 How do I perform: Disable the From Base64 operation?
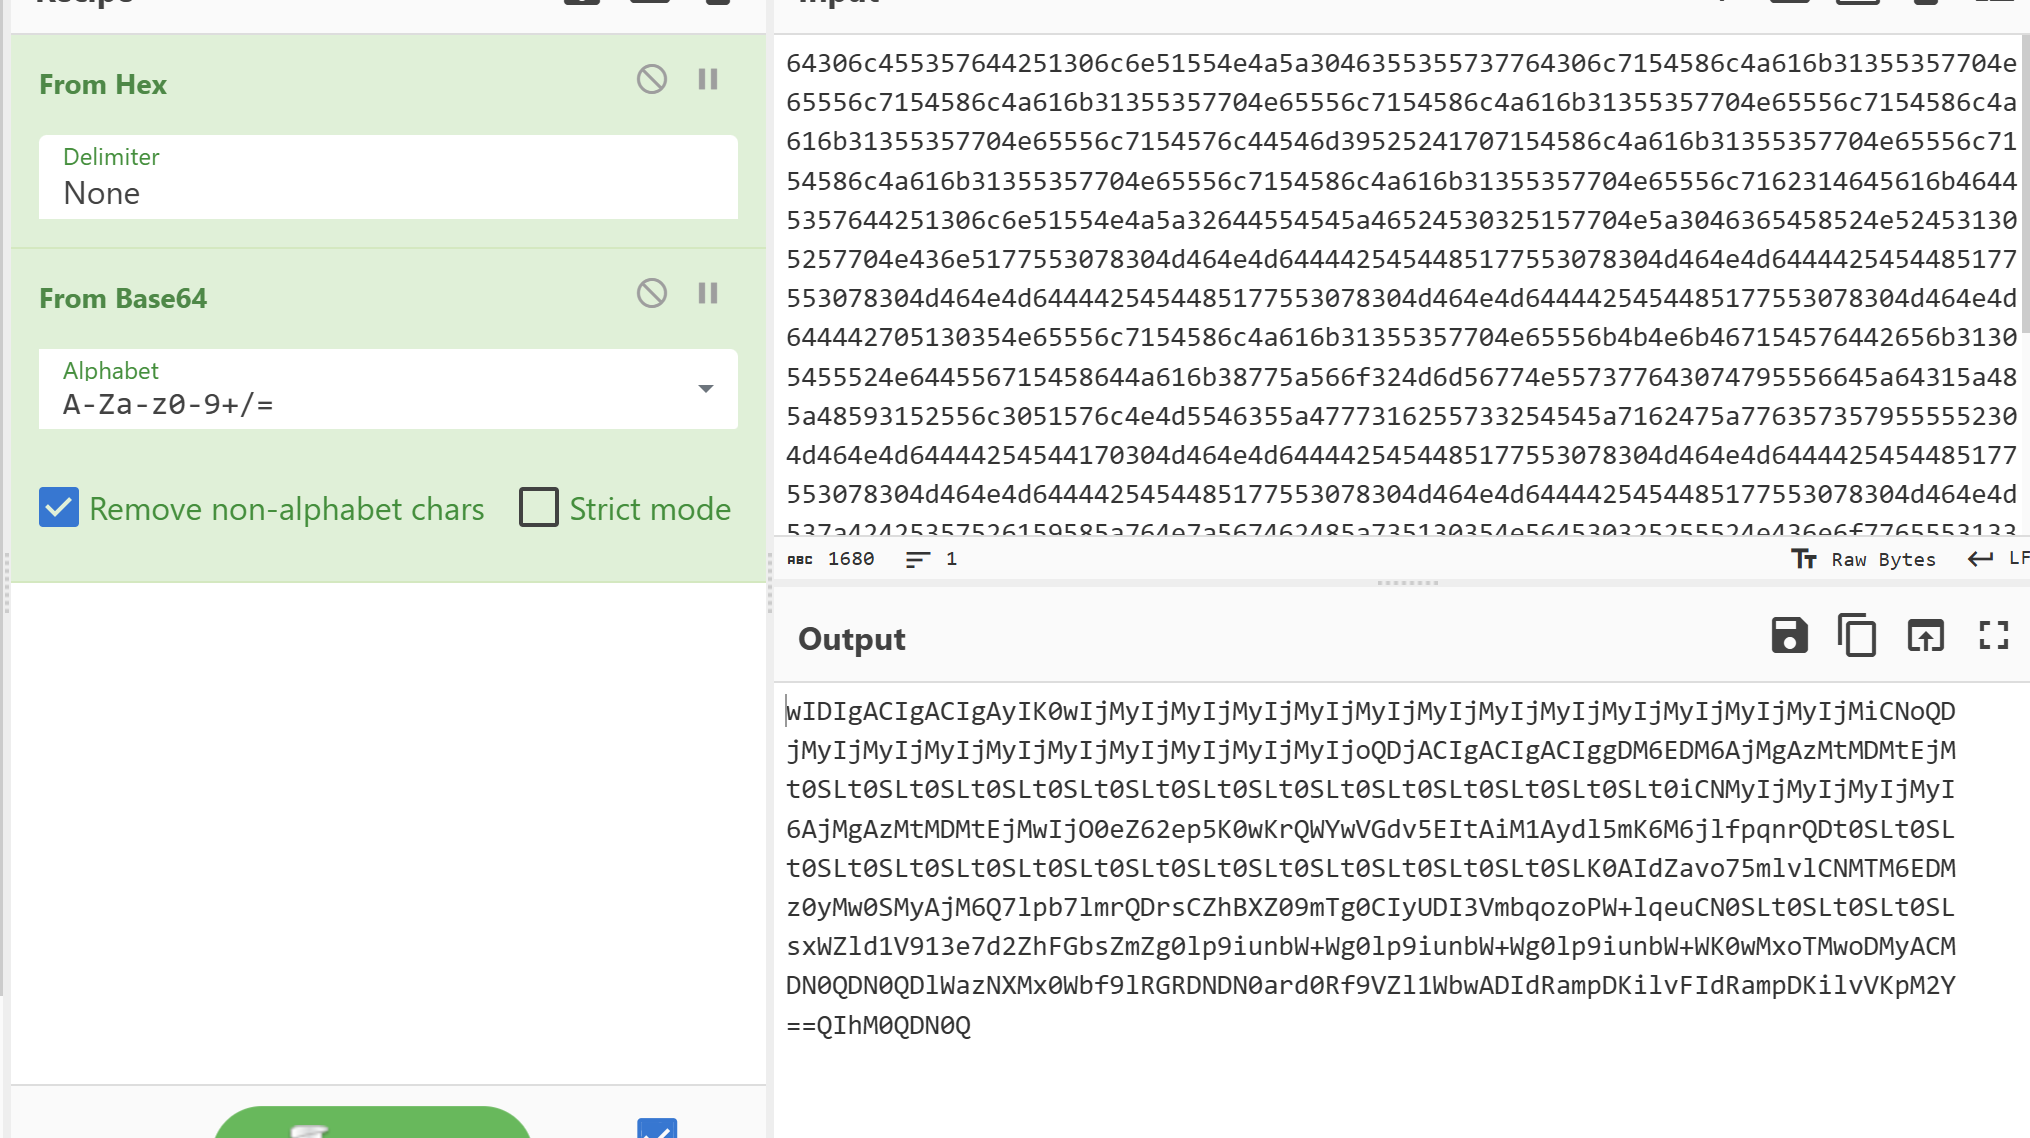tap(652, 293)
